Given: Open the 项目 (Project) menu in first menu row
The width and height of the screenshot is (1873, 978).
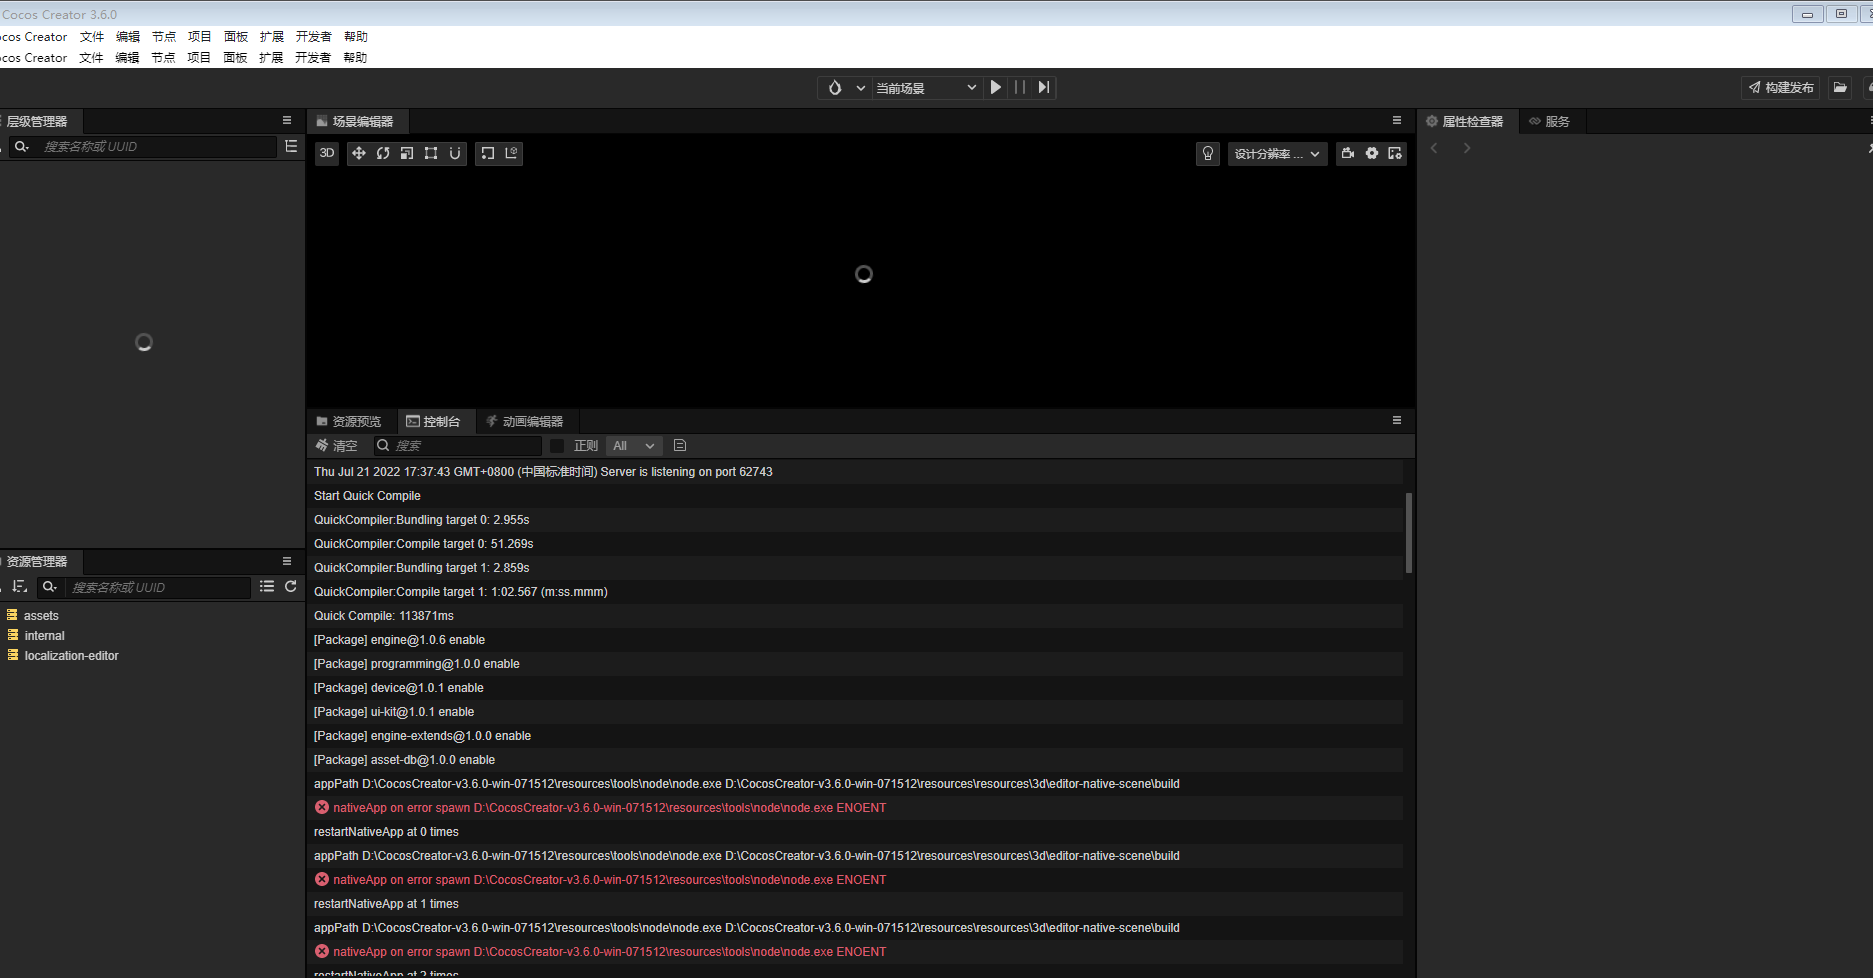Looking at the screenshot, I should click(x=200, y=37).
